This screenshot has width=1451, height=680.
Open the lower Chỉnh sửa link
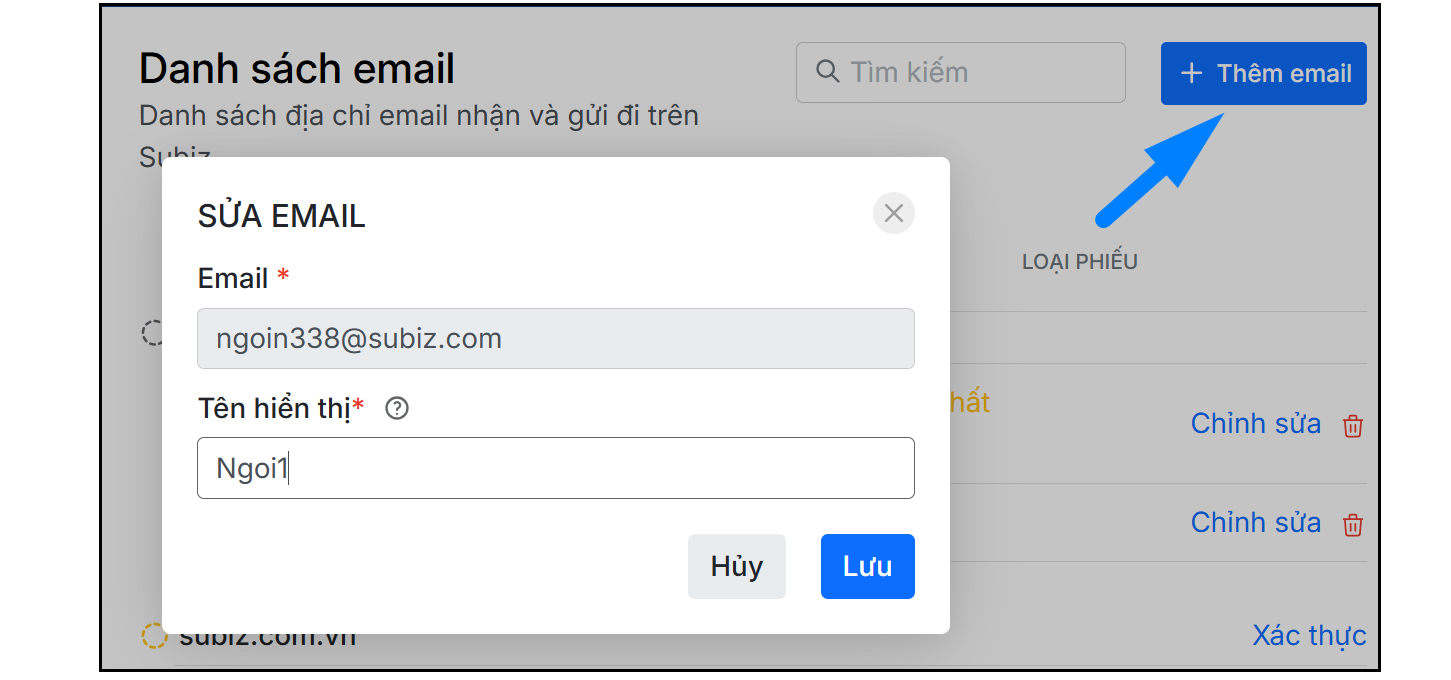tap(1255, 523)
